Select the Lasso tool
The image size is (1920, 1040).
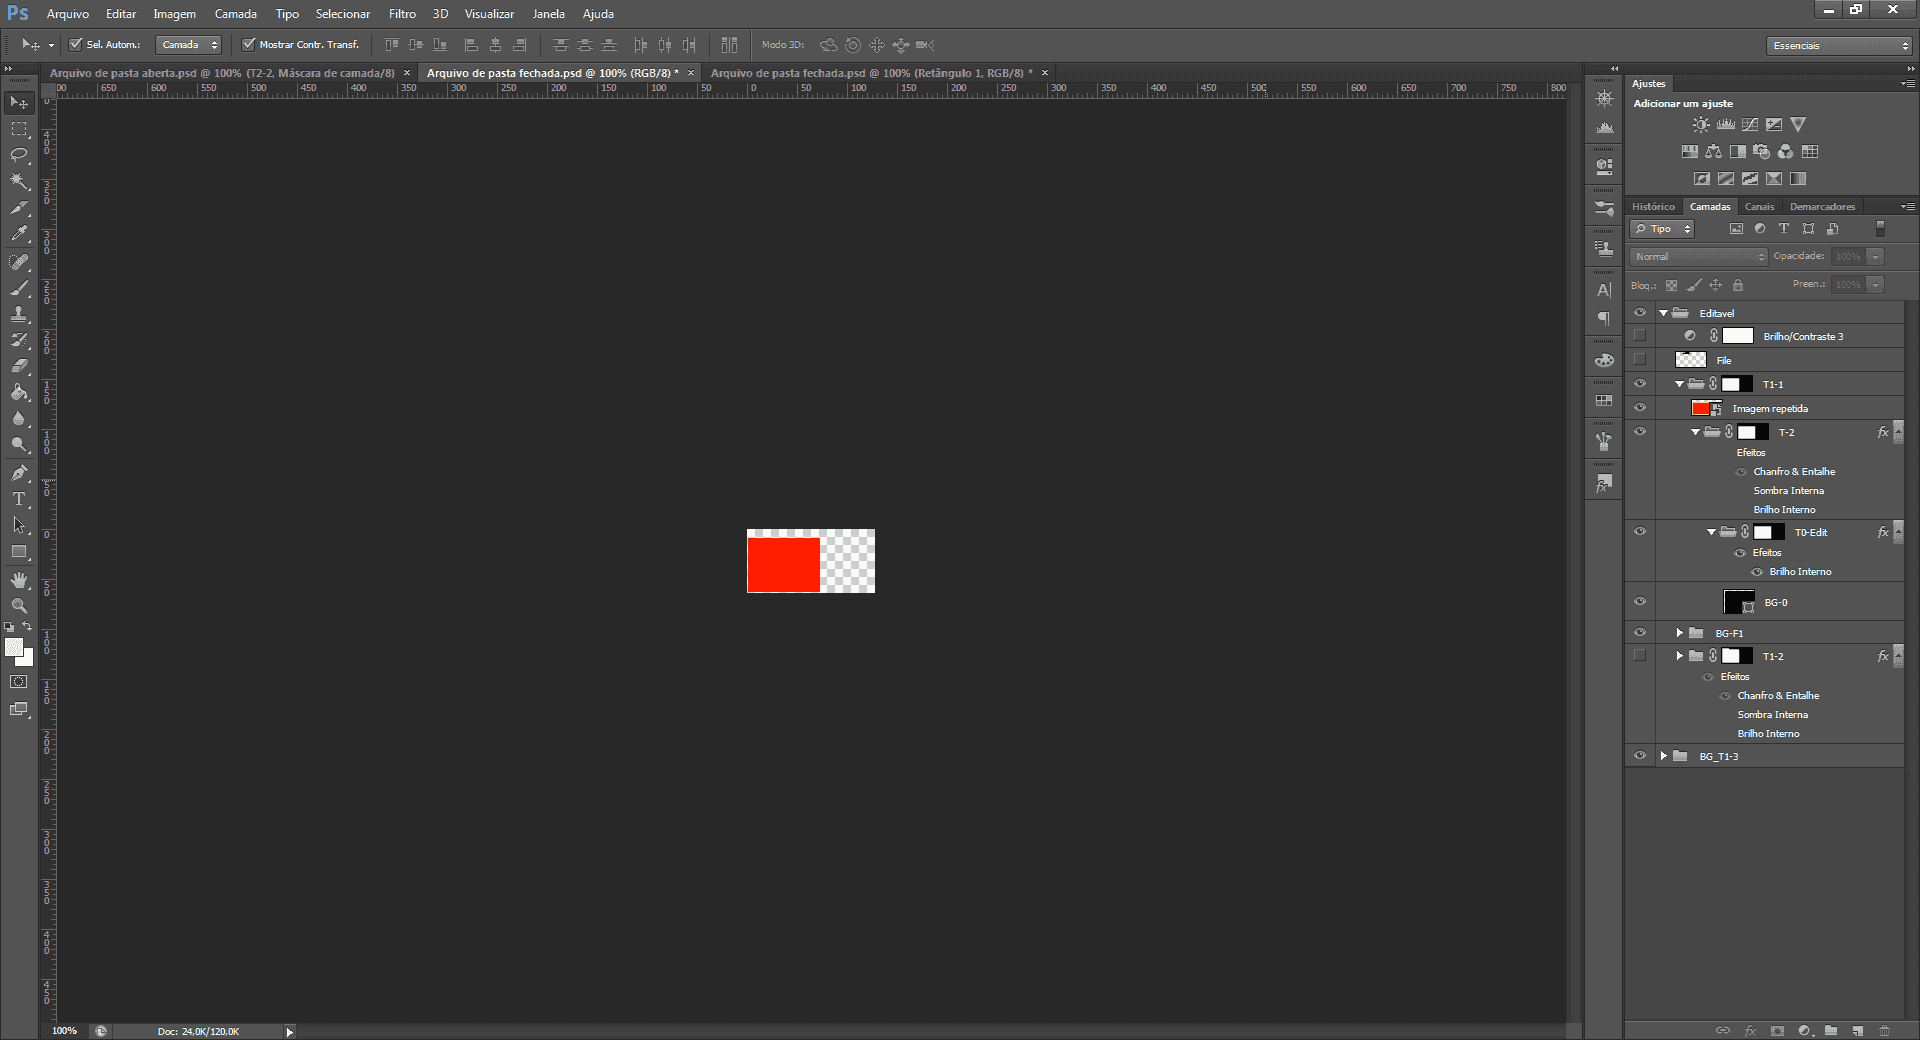coord(19,155)
